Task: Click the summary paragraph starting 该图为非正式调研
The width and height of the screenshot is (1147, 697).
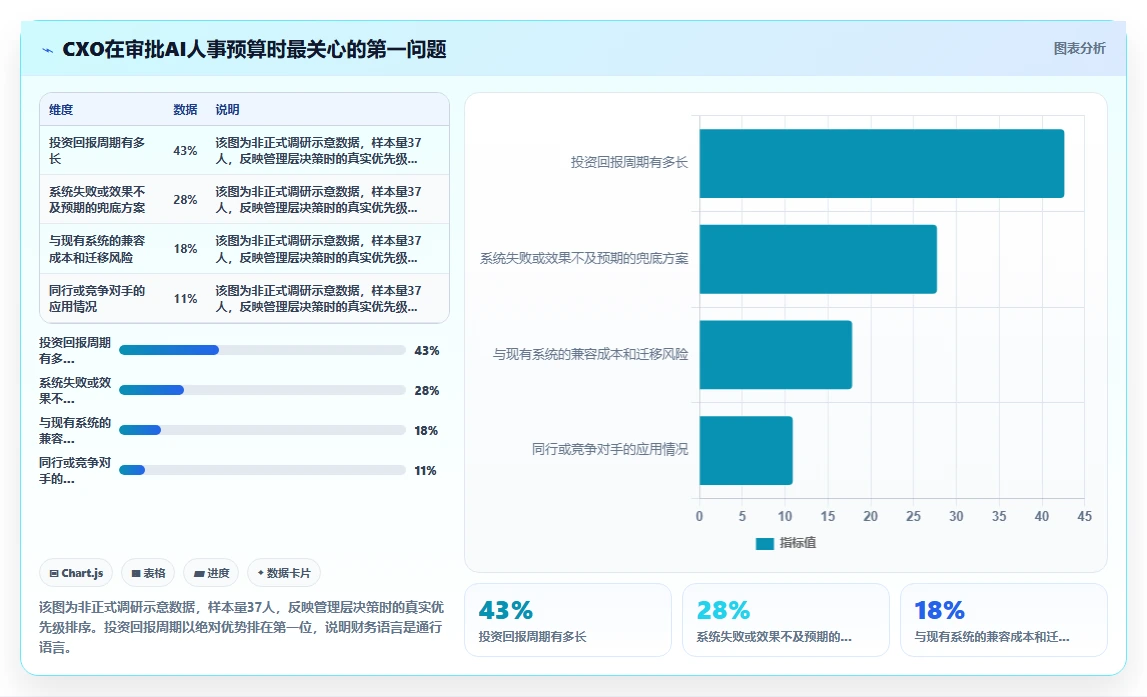Action: pos(241,627)
